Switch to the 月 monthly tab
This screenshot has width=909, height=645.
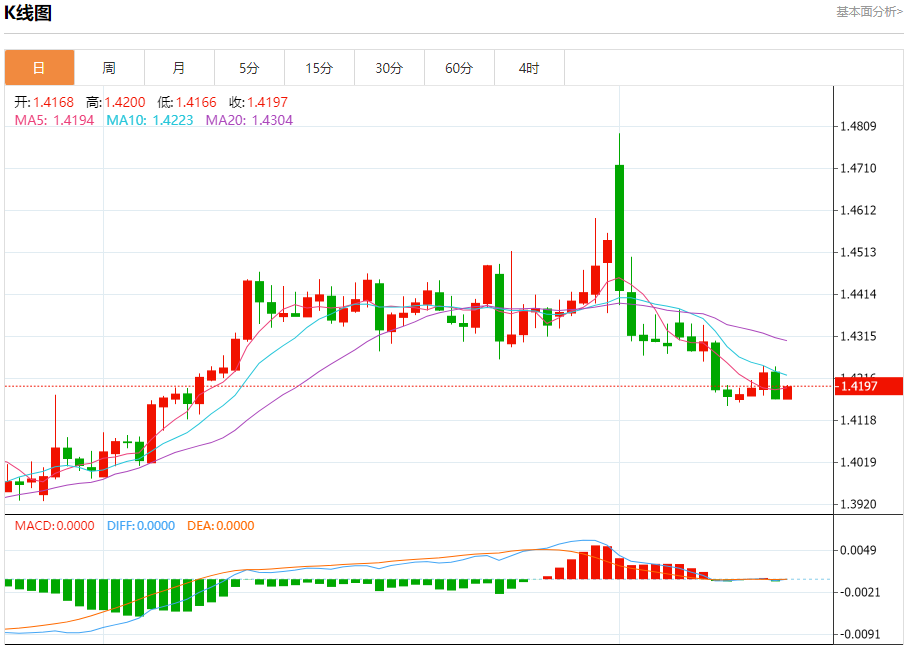[179, 68]
